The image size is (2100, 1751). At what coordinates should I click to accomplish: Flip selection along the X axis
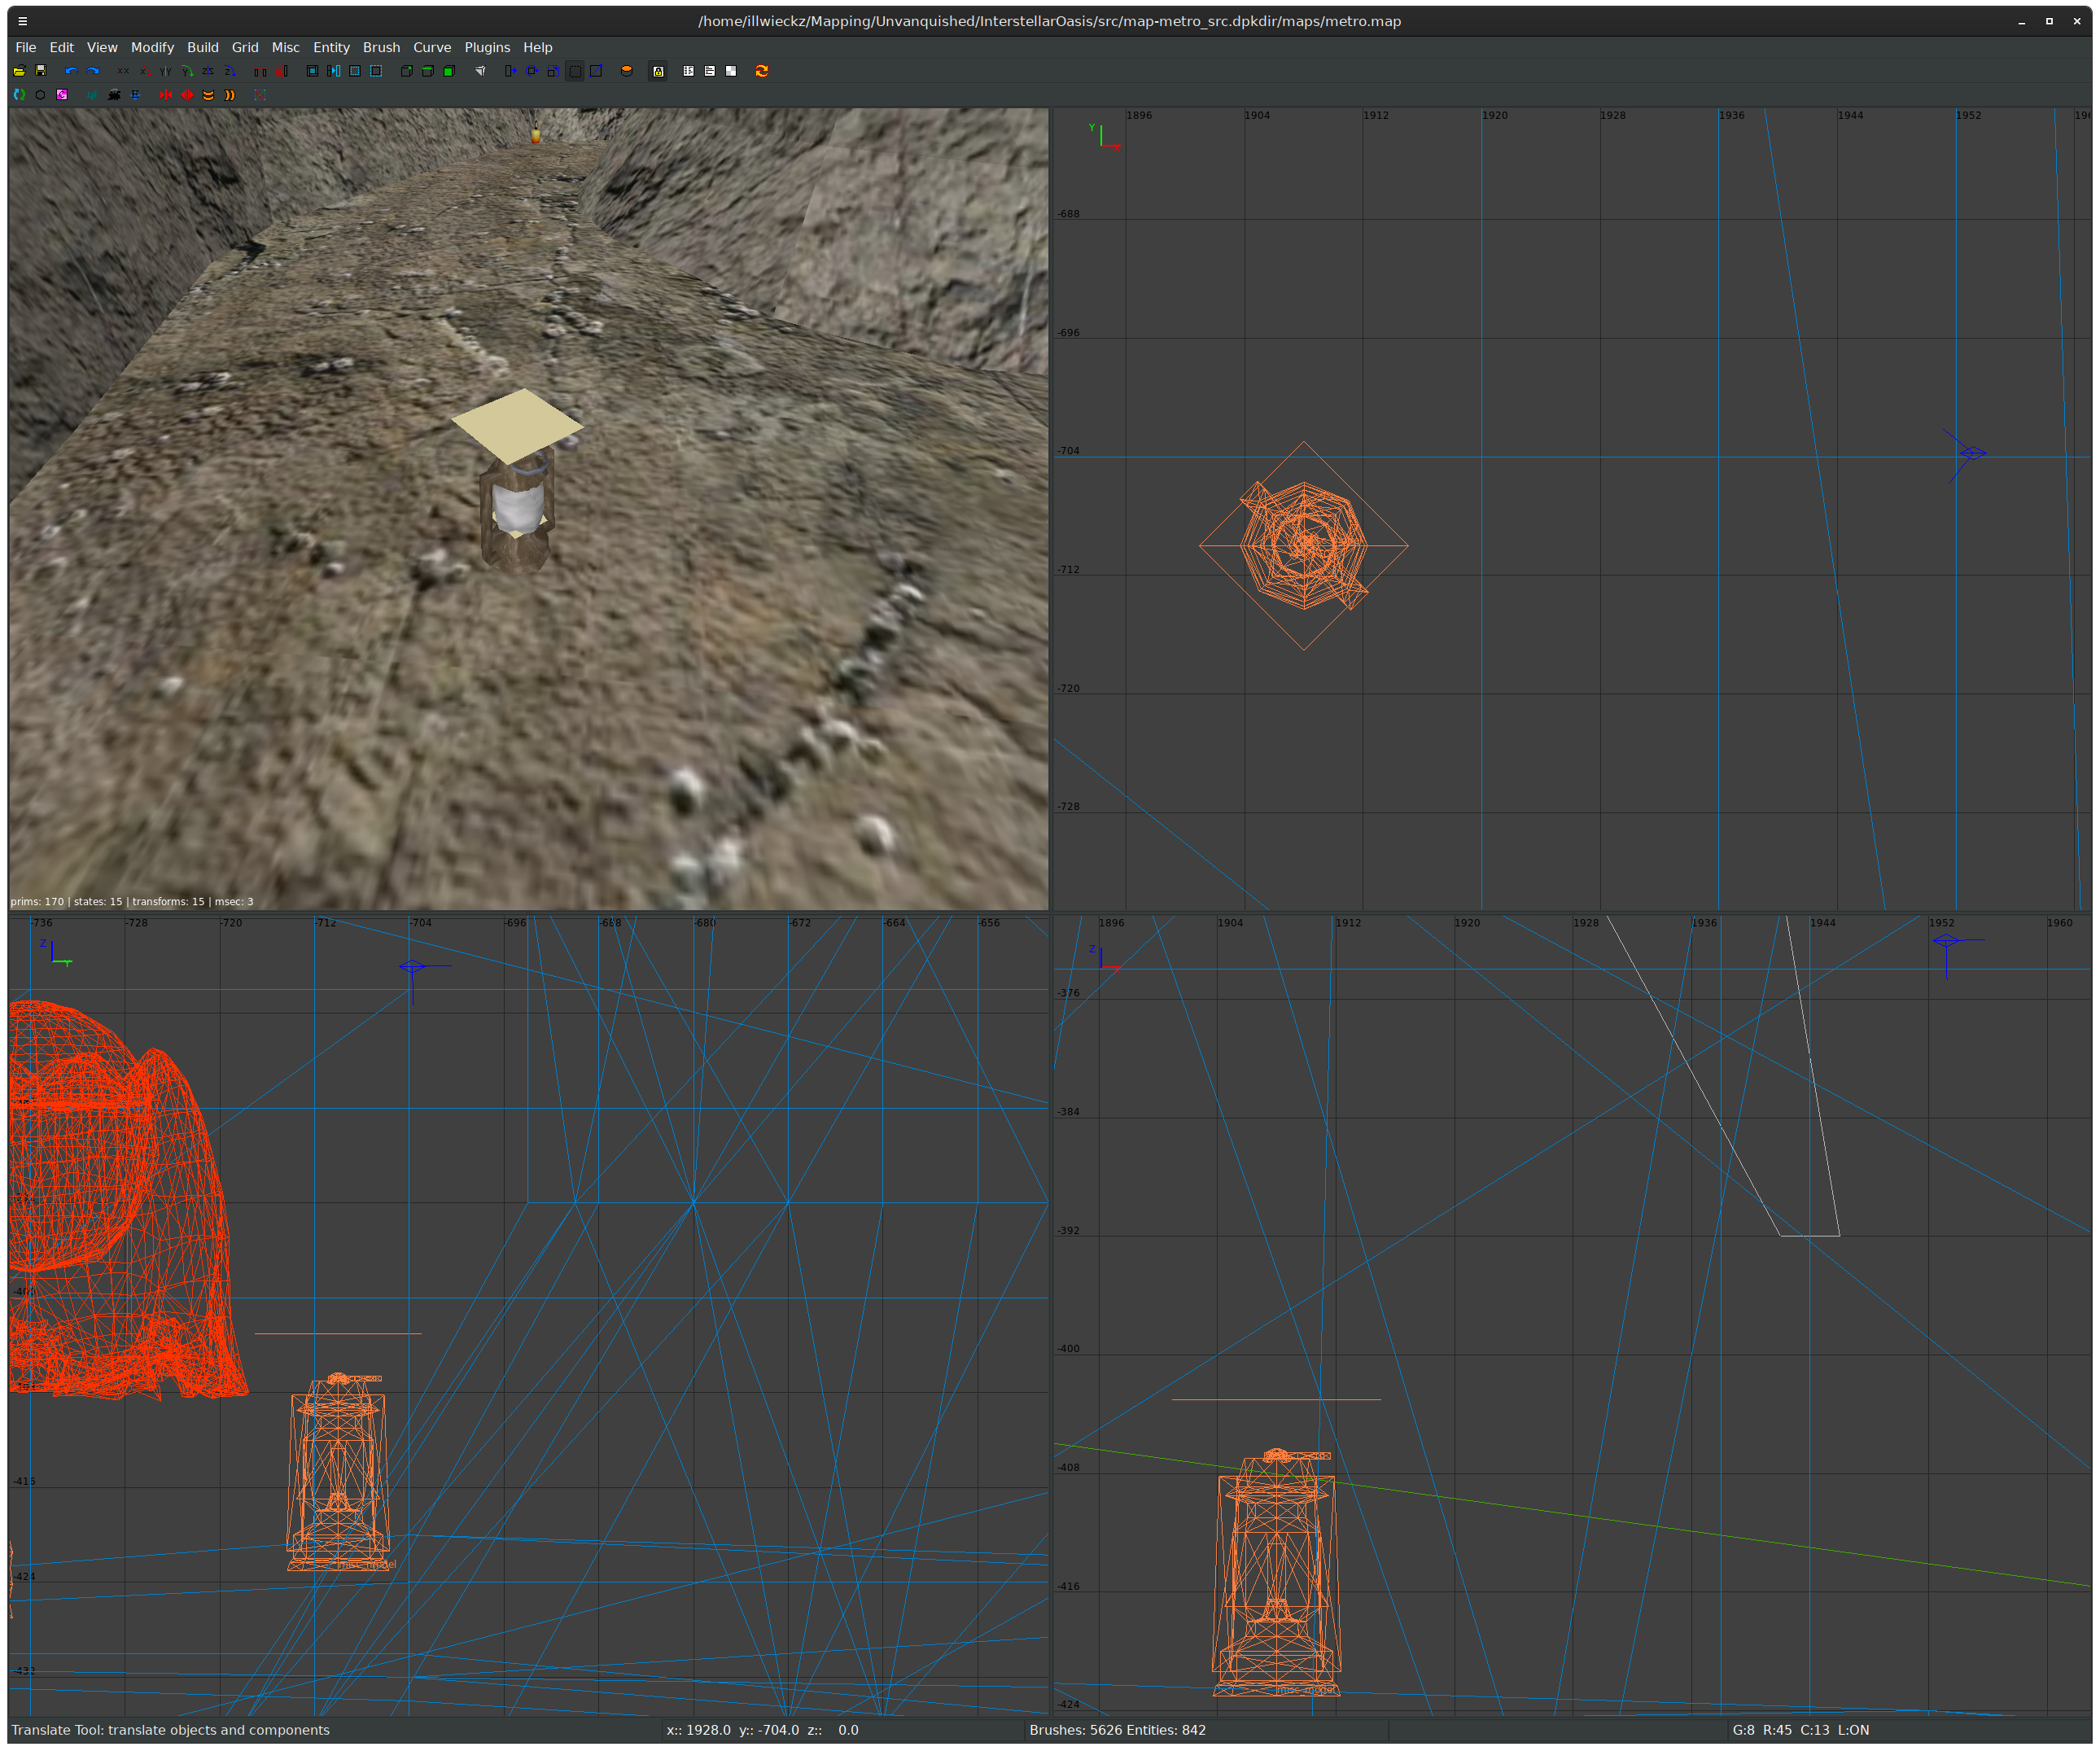[x=123, y=71]
